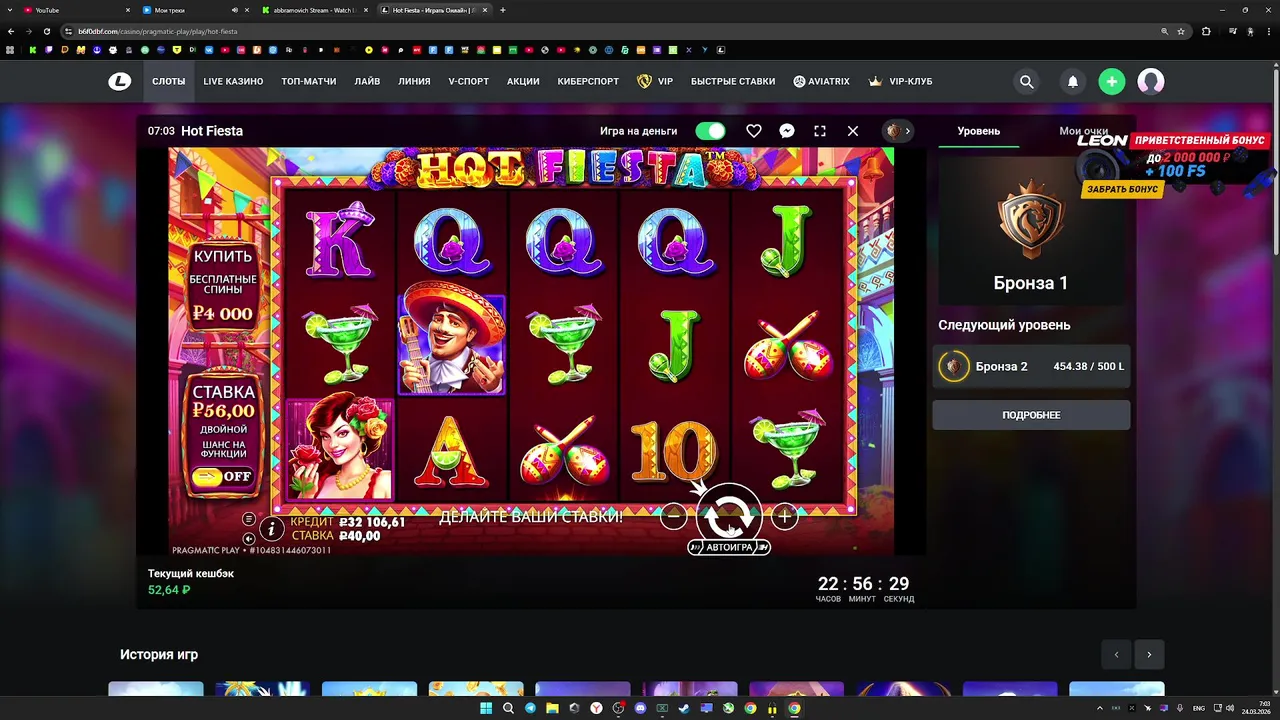Show next games in История игр

[1149, 655]
